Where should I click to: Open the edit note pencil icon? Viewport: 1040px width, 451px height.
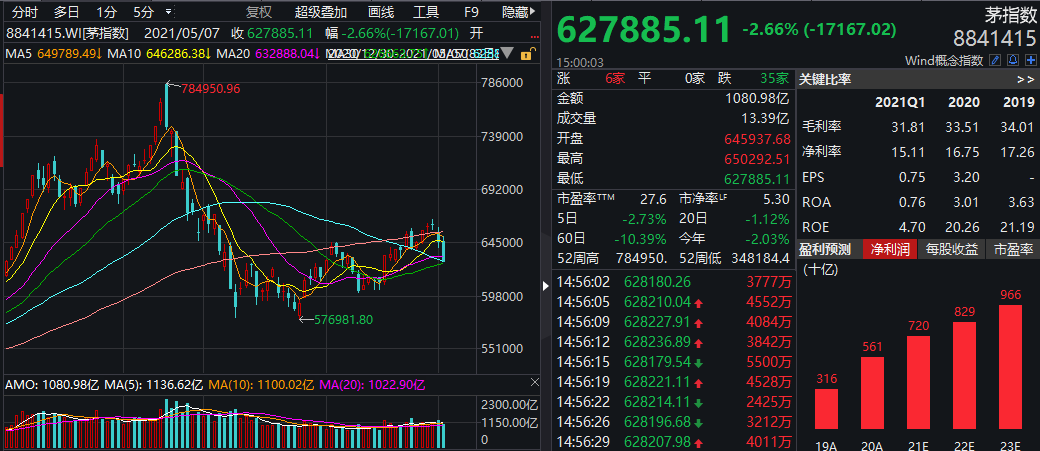pyautogui.click(x=994, y=60)
